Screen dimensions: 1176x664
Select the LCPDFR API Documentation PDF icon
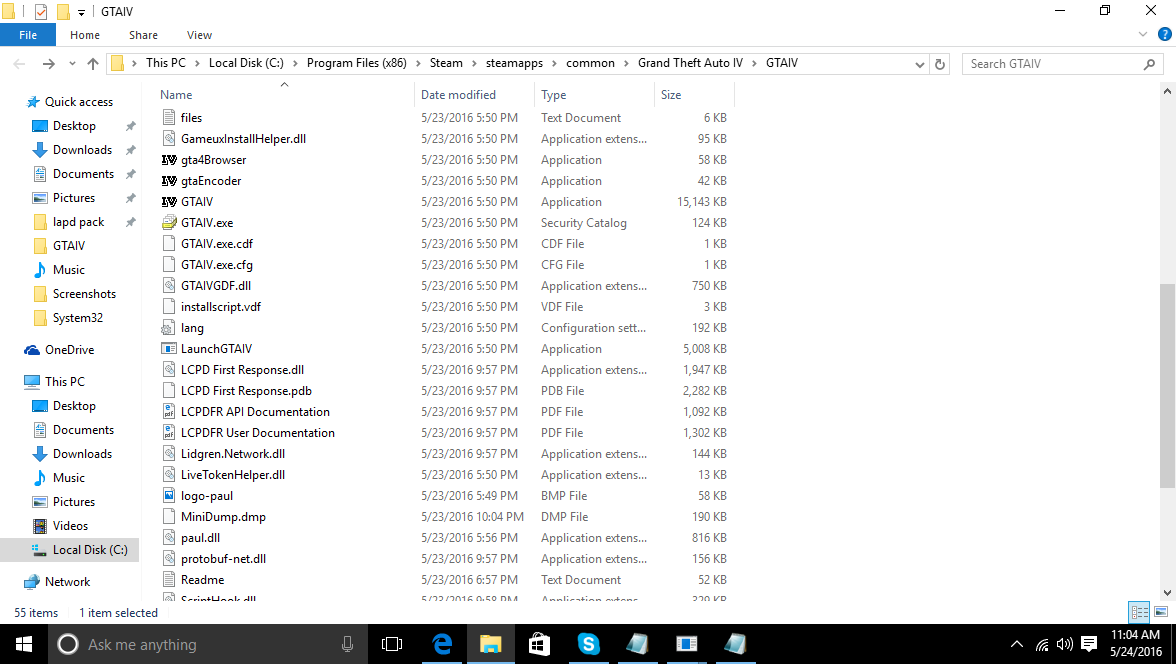[170, 412]
